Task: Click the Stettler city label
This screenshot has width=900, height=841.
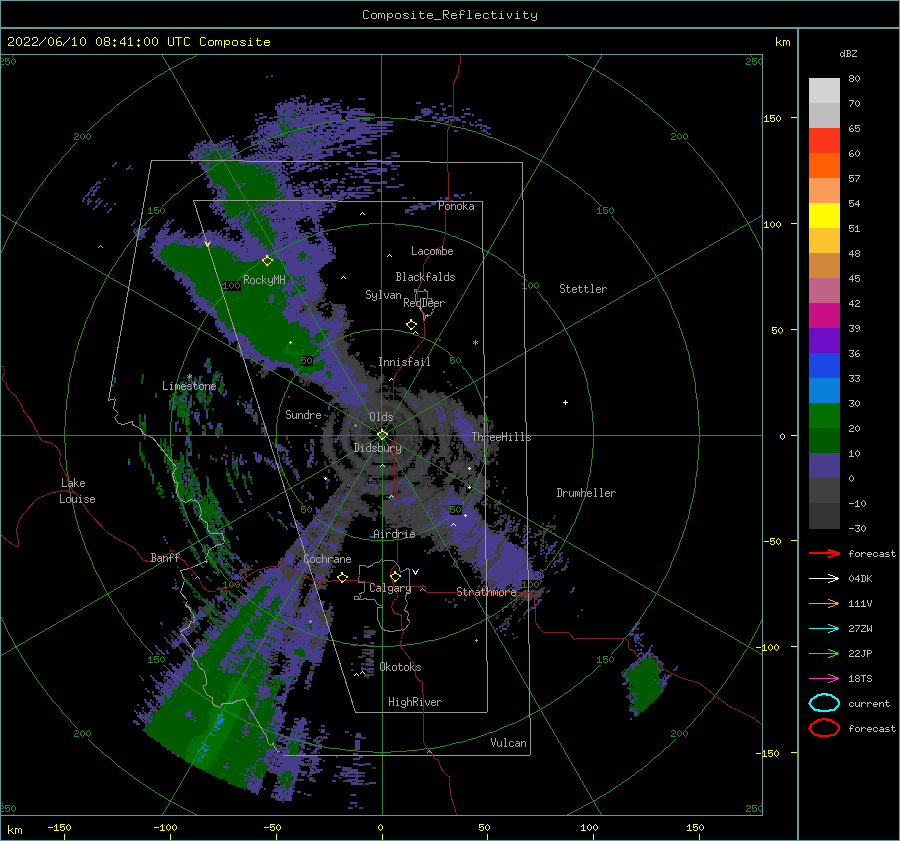Action: pos(583,289)
